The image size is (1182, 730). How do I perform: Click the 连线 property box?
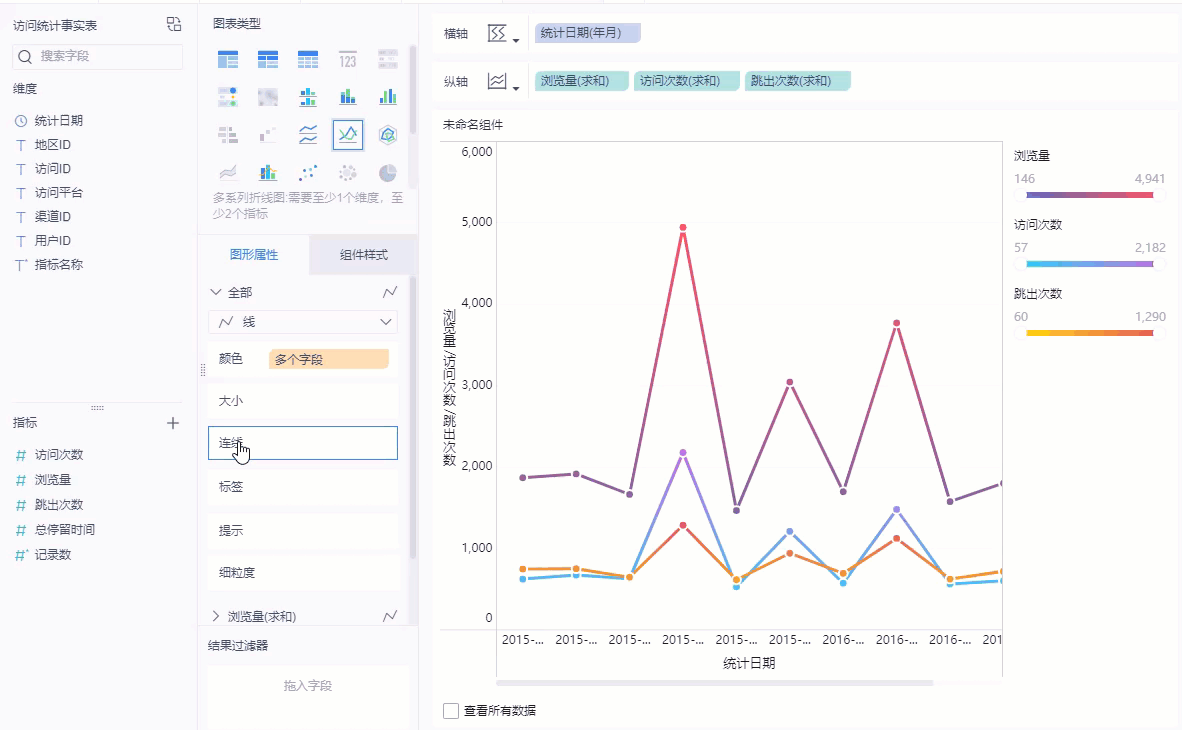pyautogui.click(x=303, y=443)
